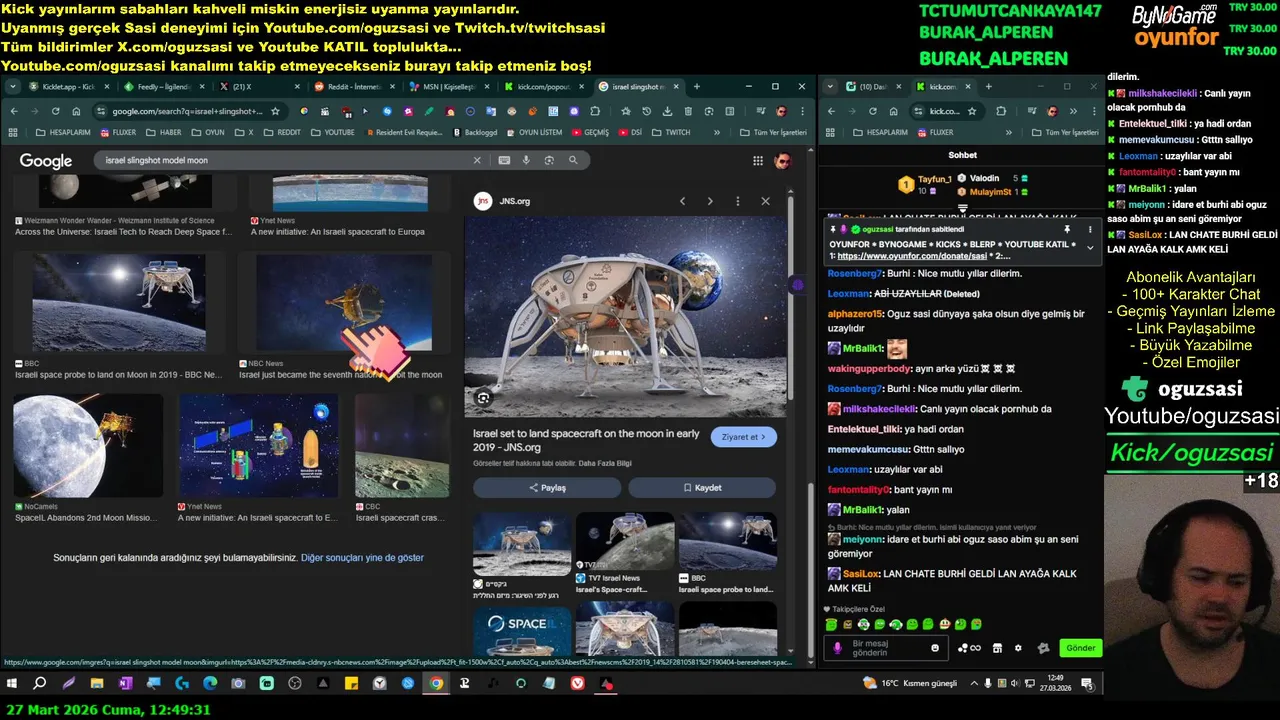Screen dimensions: 1280x720
Task: Reload the Google search page
Action: (57, 111)
